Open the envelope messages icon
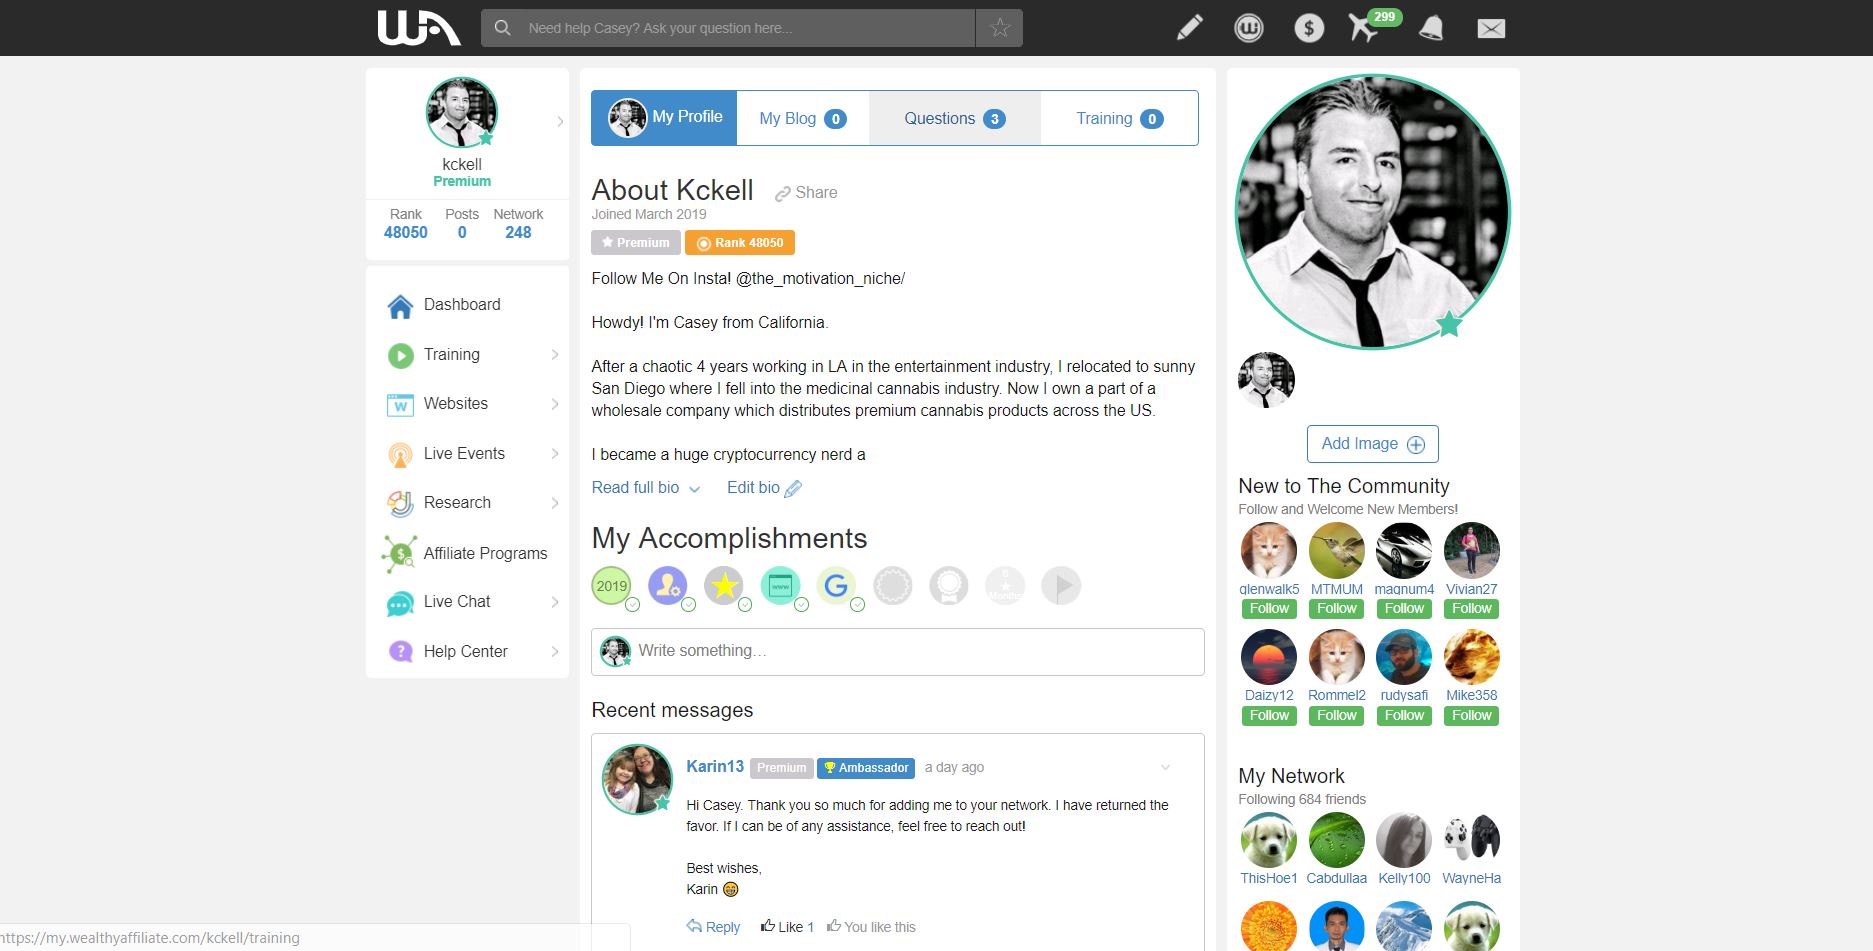This screenshot has height=951, width=1873. [1491, 29]
